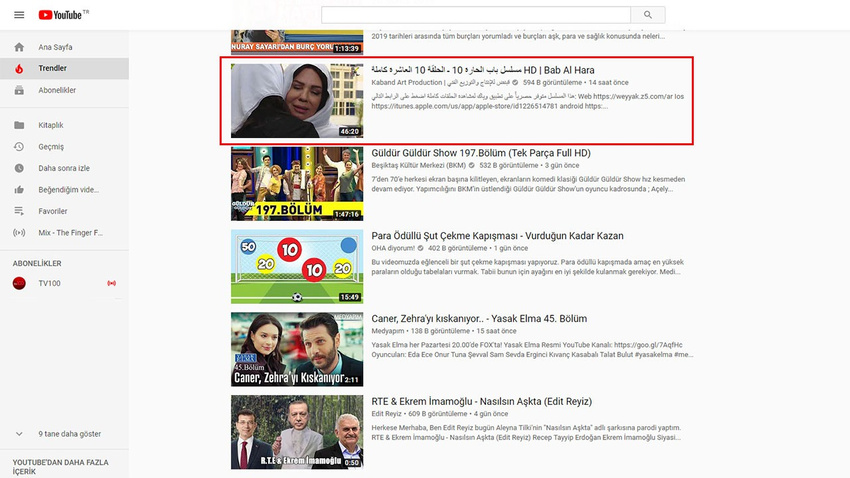Click '532 B görüntüleme' view count

coord(508,165)
